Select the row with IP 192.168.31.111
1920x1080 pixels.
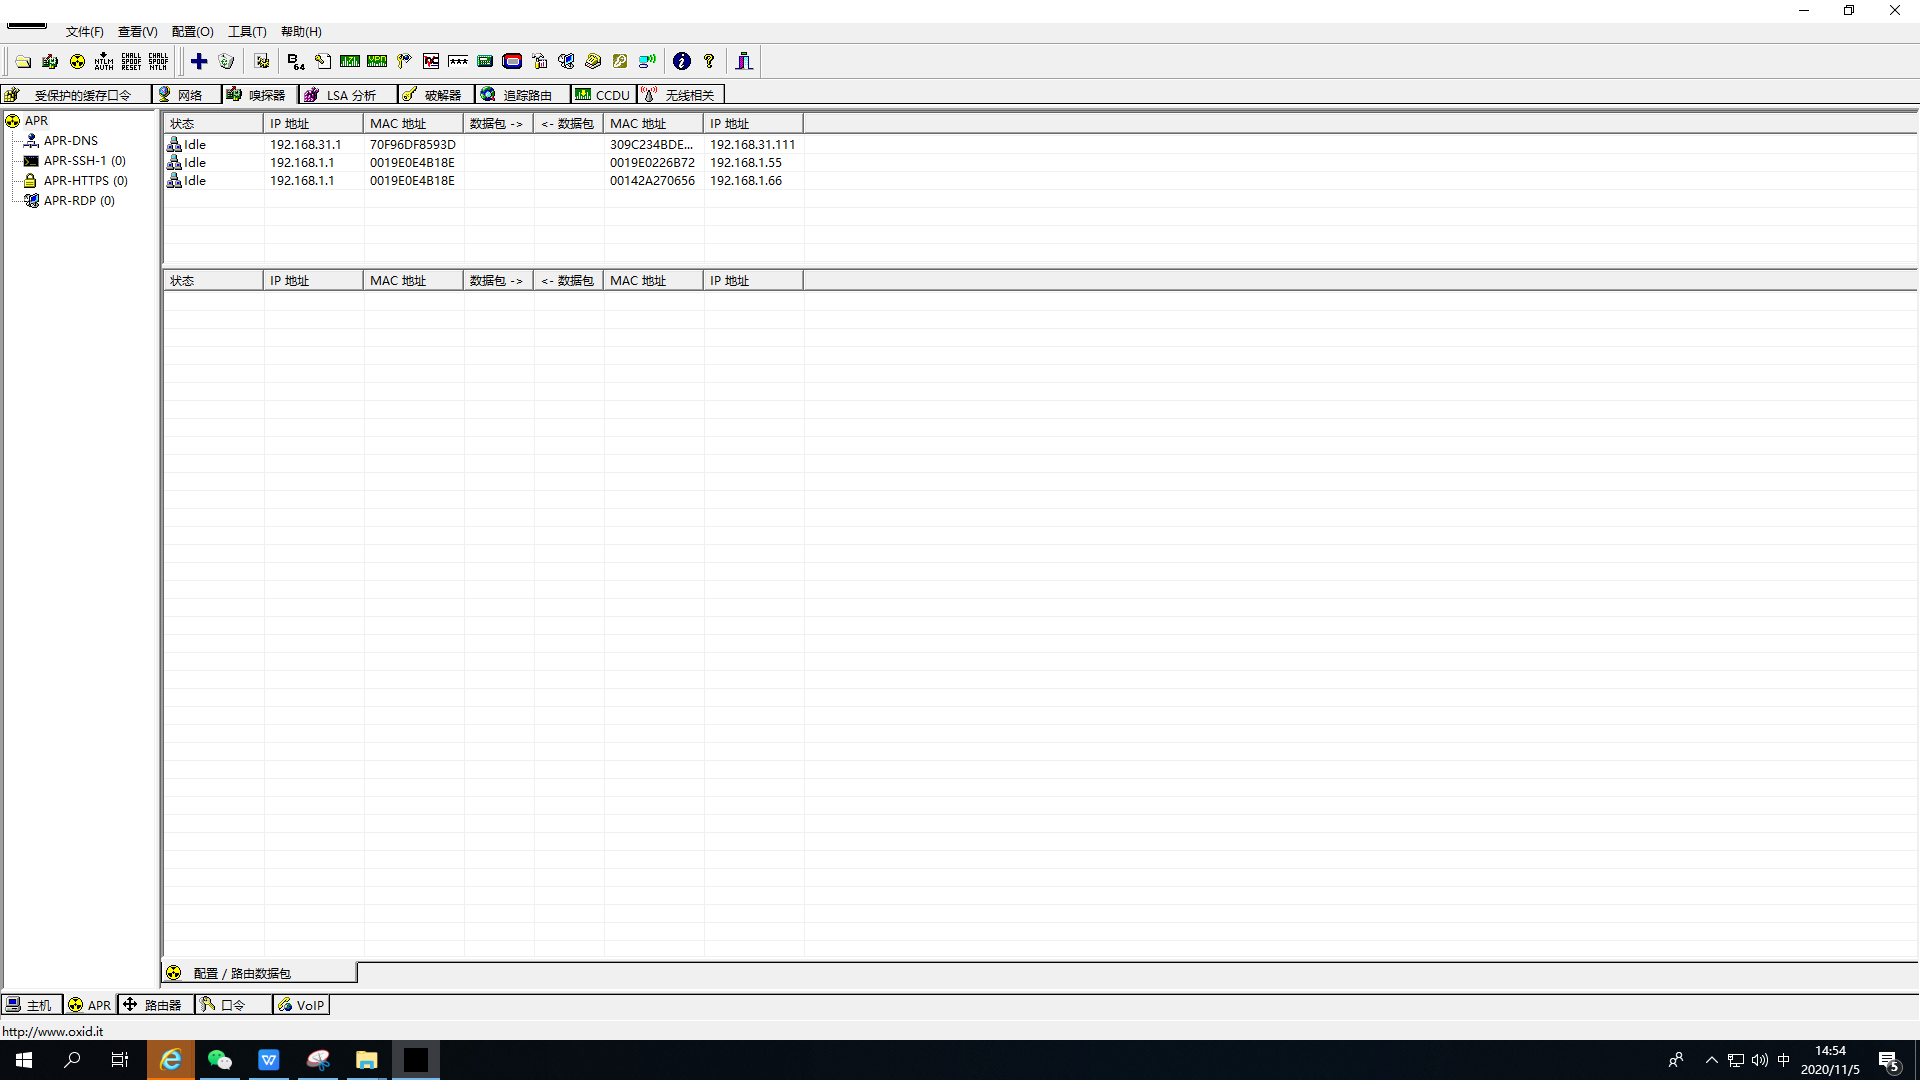(x=752, y=145)
